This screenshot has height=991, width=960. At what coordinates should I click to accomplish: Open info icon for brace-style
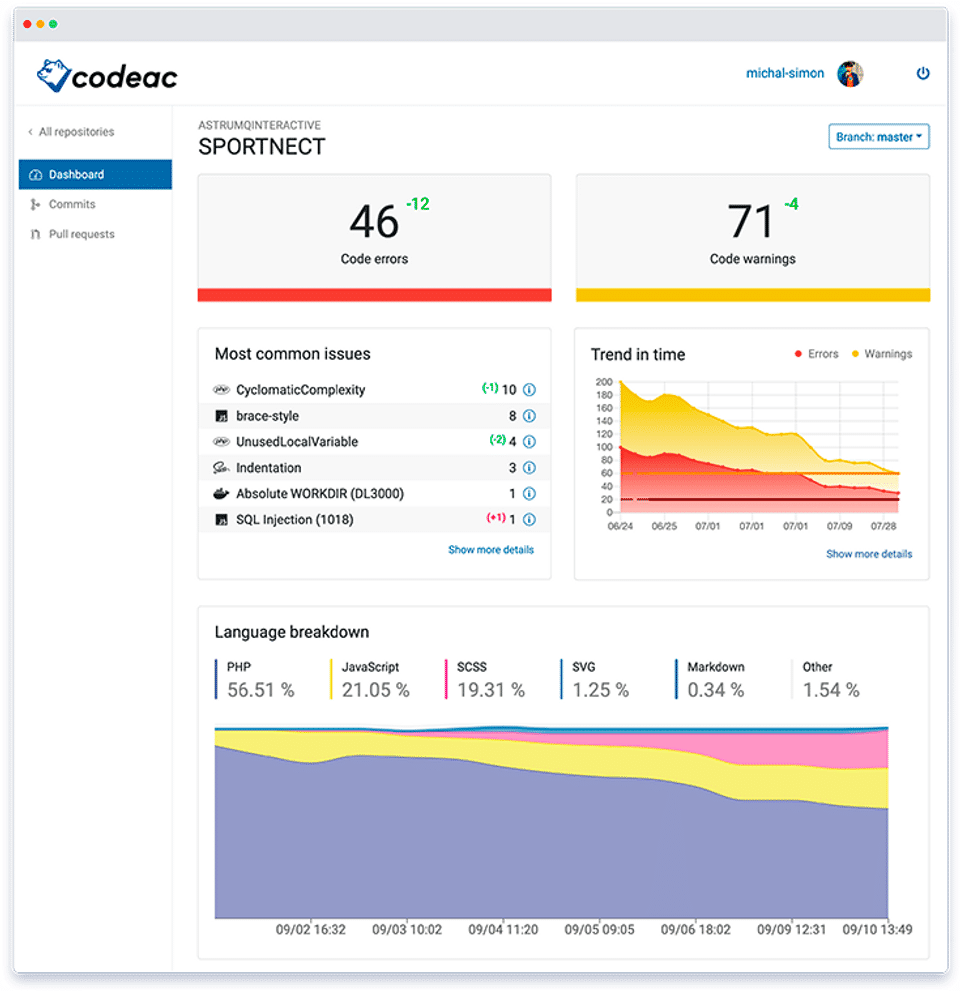point(530,416)
